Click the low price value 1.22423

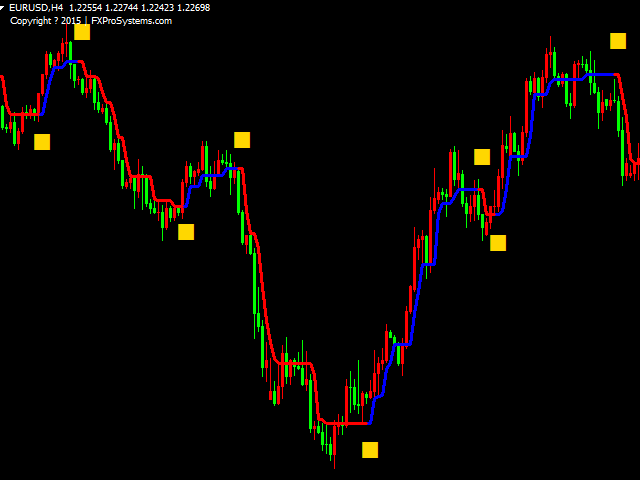coord(157,8)
